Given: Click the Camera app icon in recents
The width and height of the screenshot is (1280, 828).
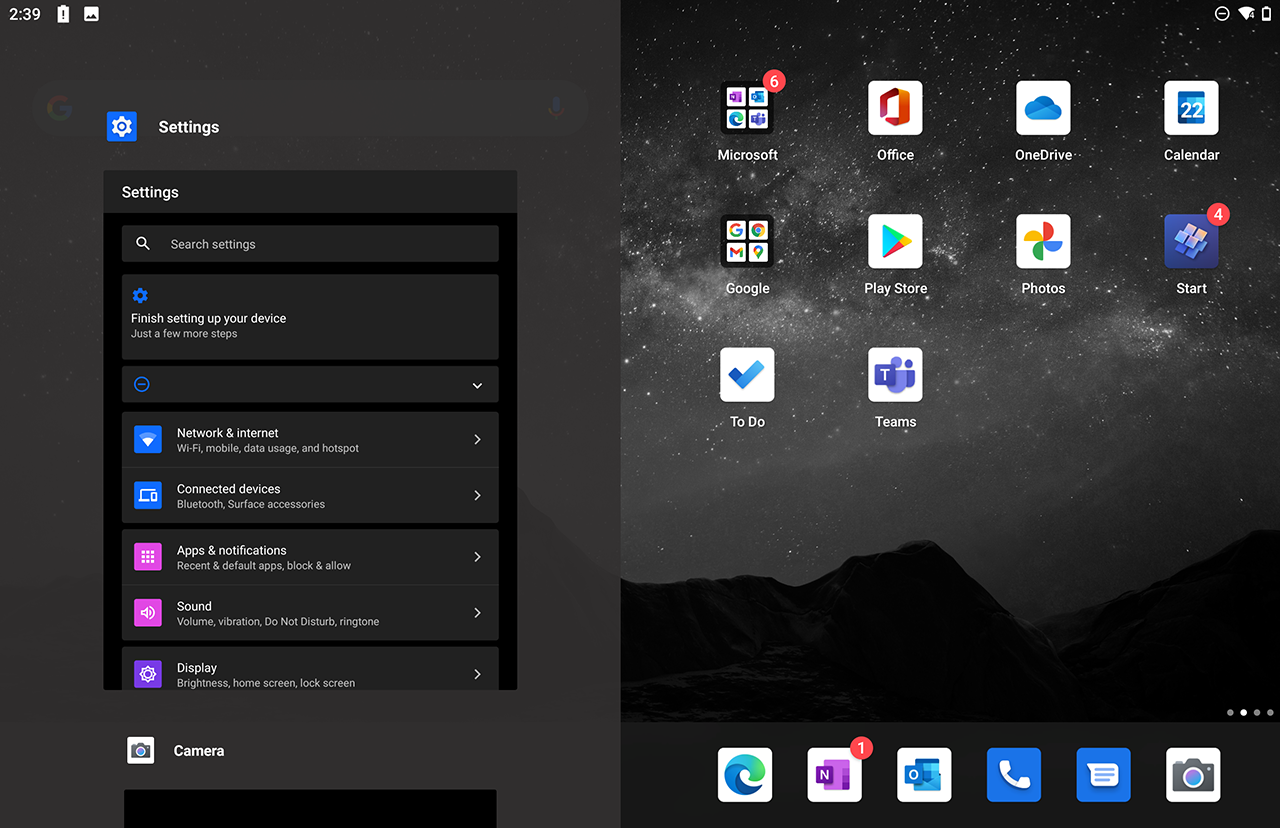Looking at the screenshot, I should [x=141, y=751].
